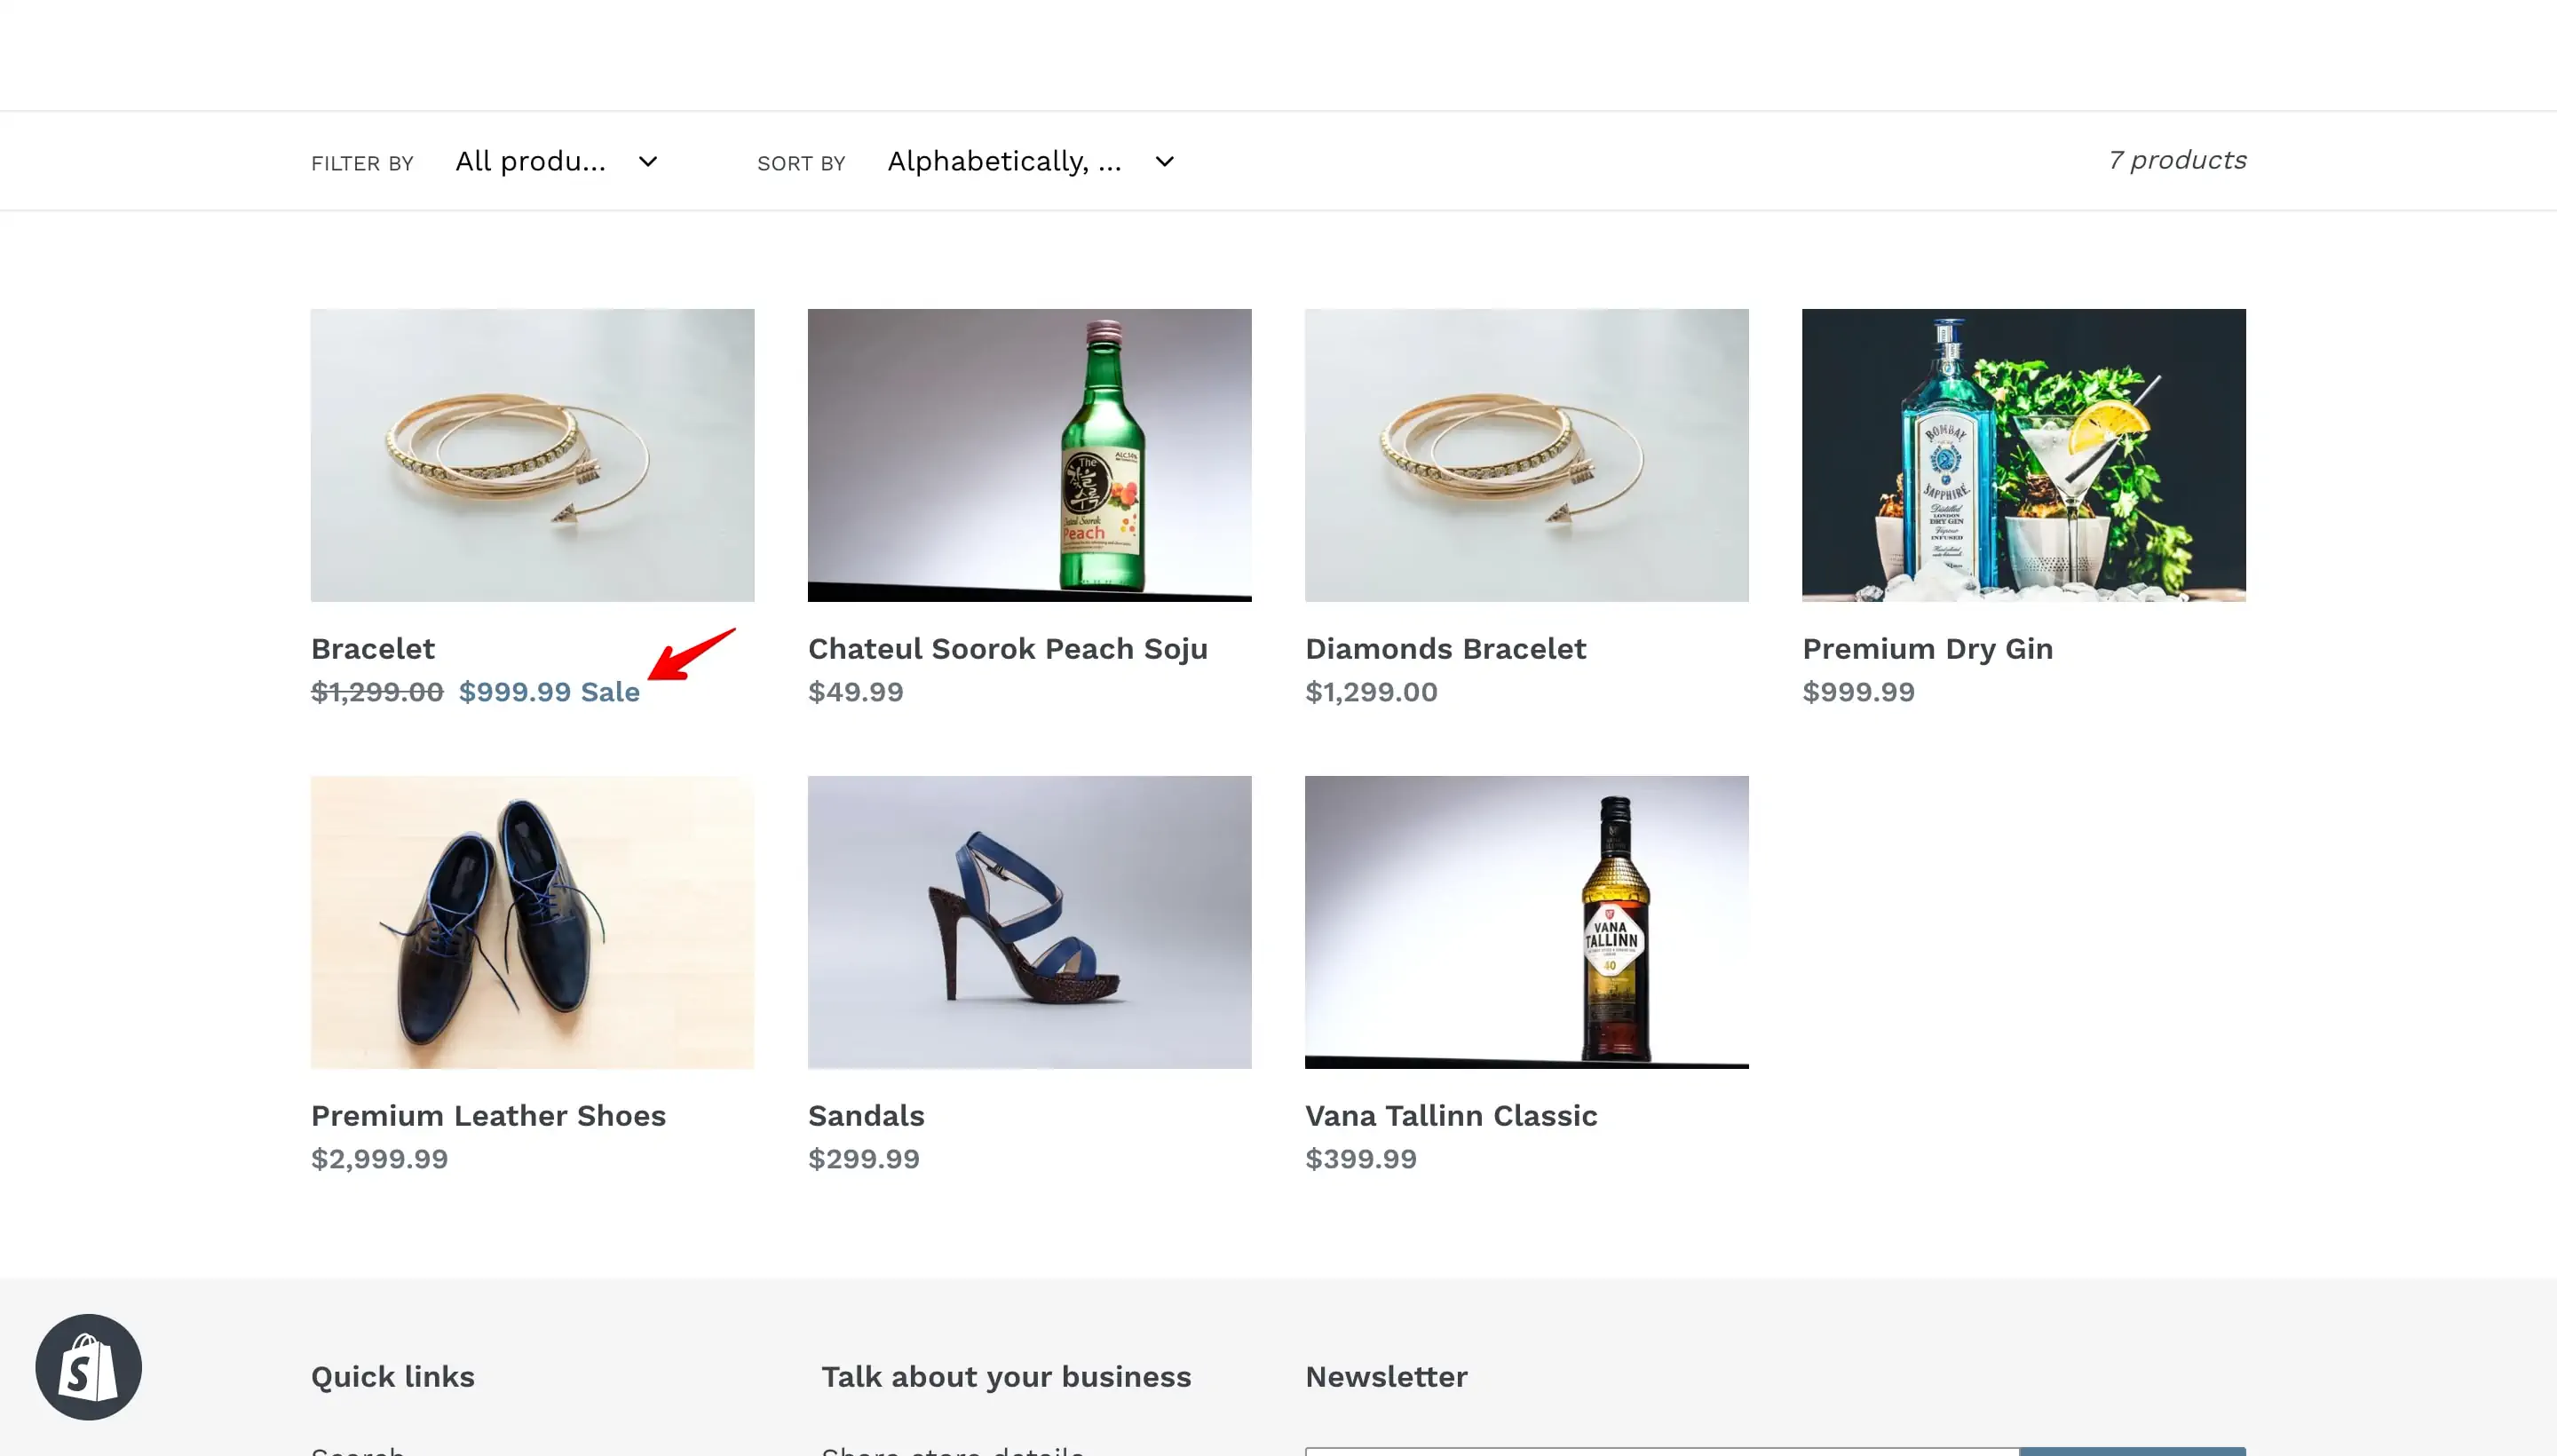Open the Premium Leather Shoes title link
The image size is (2557, 1456).
[488, 1116]
